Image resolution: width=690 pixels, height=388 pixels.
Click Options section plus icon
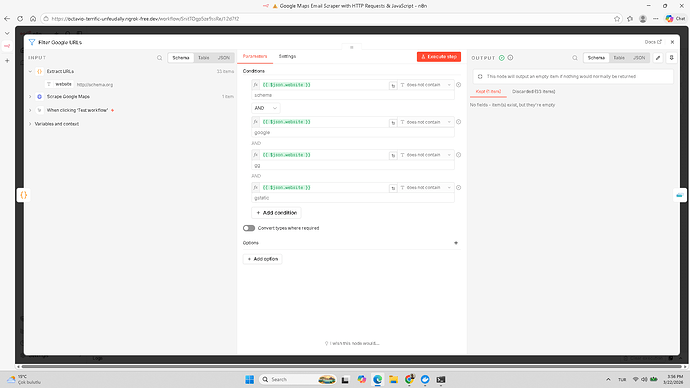[456, 243]
